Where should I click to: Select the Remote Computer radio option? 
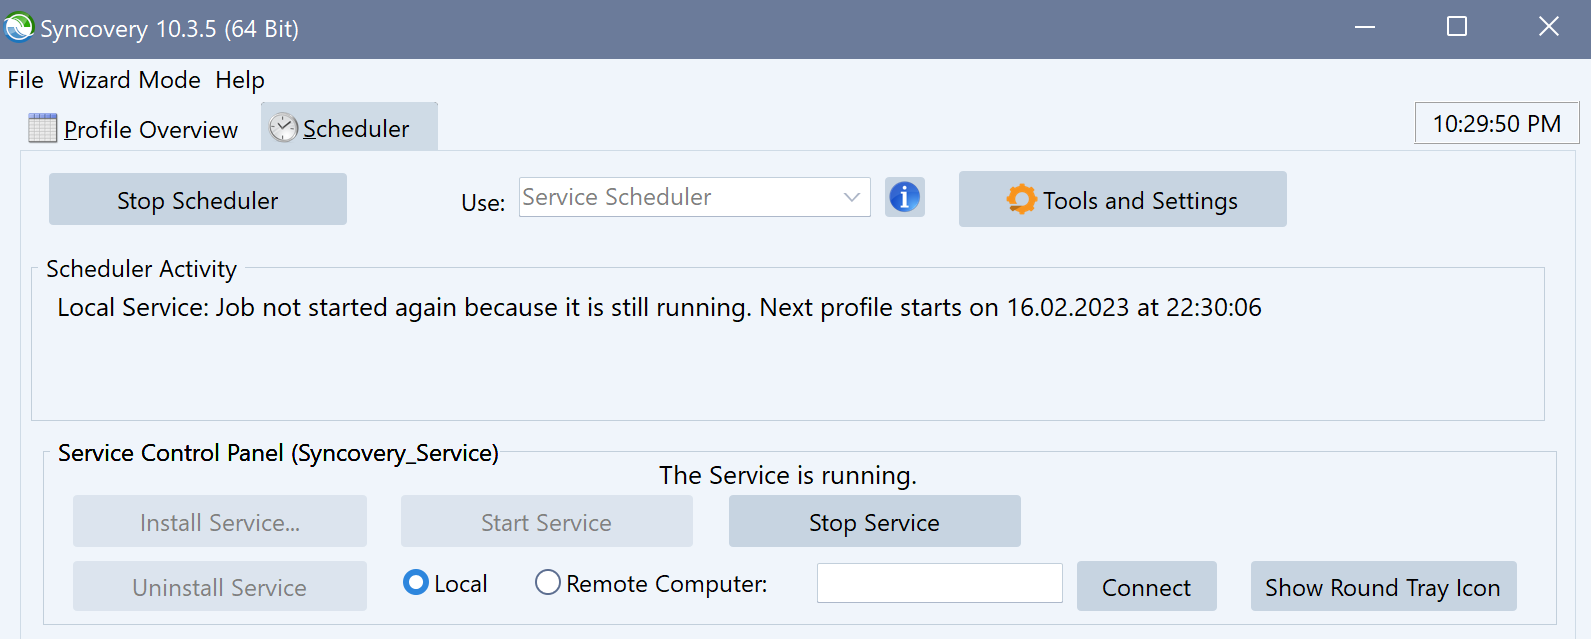[548, 583]
